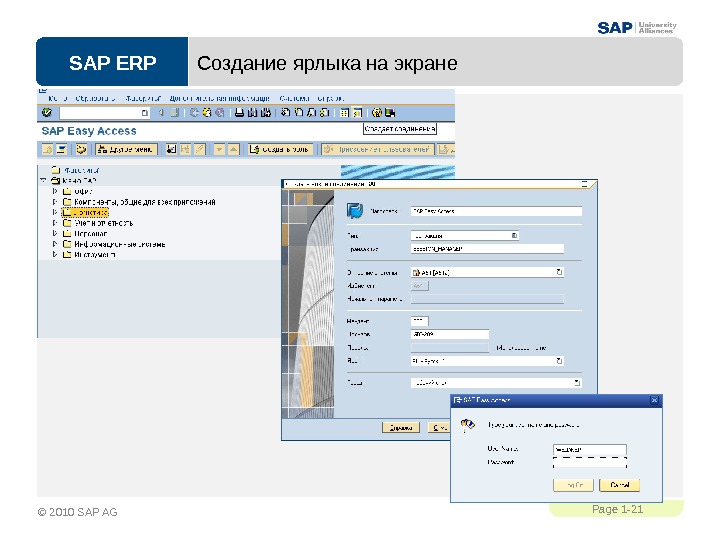Open the Фавориты menu
Screen dimensions: 720x540
(x=143, y=98)
